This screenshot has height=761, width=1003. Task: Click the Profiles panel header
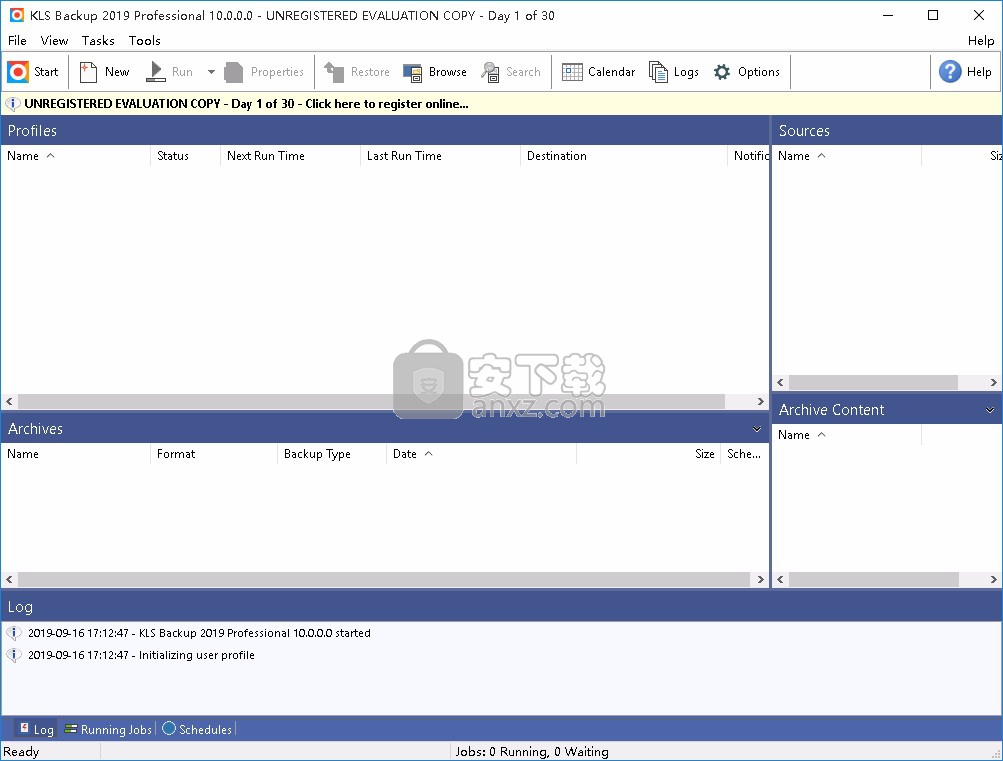click(x=384, y=130)
